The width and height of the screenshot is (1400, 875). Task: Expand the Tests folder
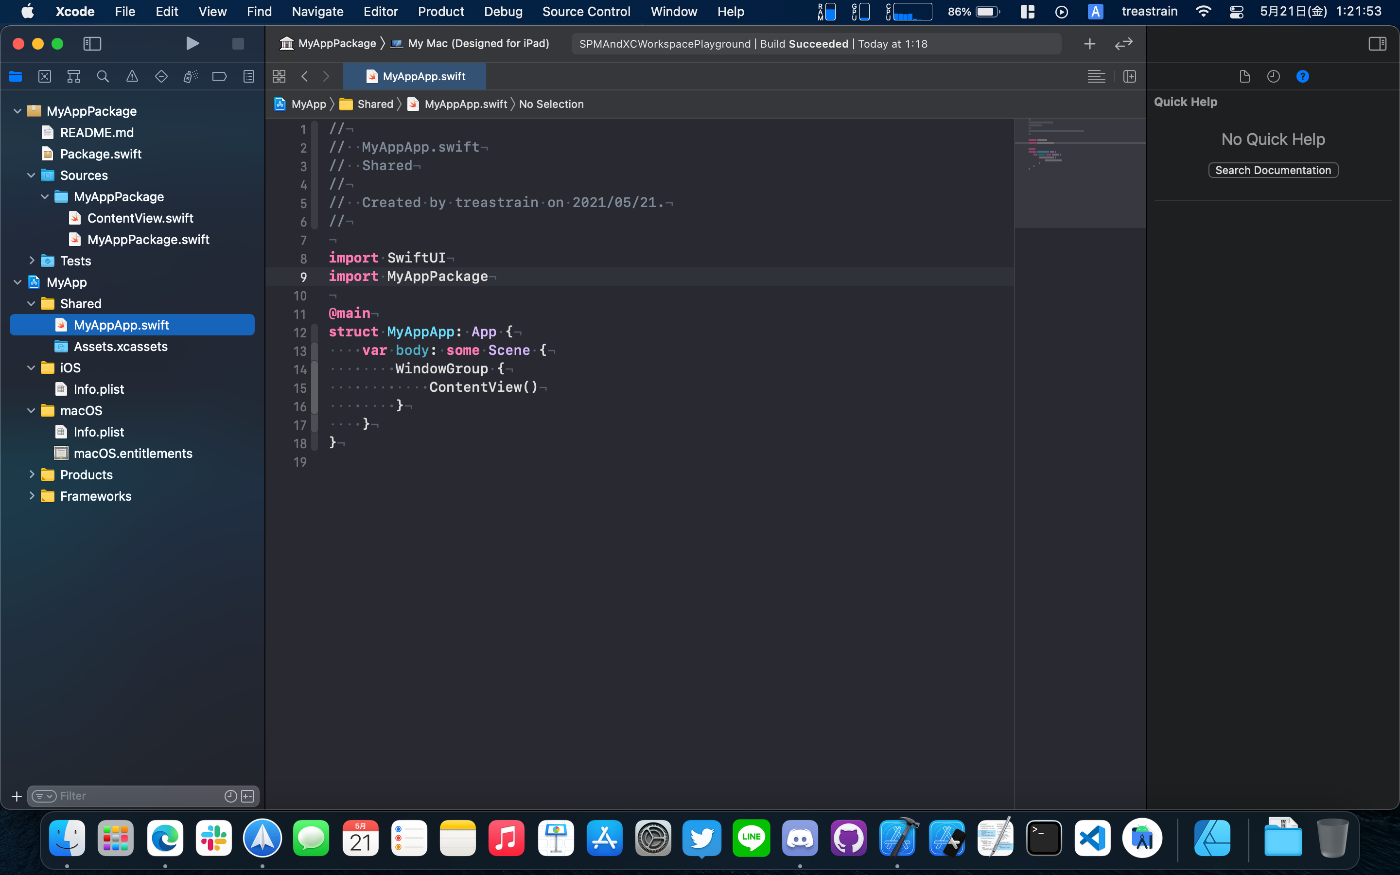tap(32, 261)
